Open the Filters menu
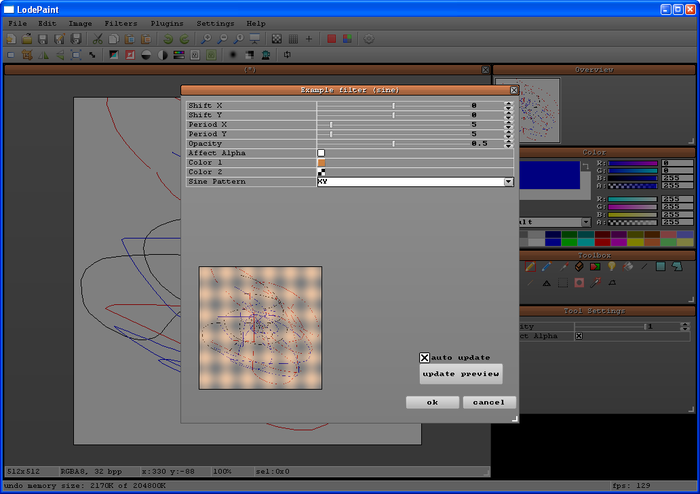The height and width of the screenshot is (494, 700). coord(121,22)
